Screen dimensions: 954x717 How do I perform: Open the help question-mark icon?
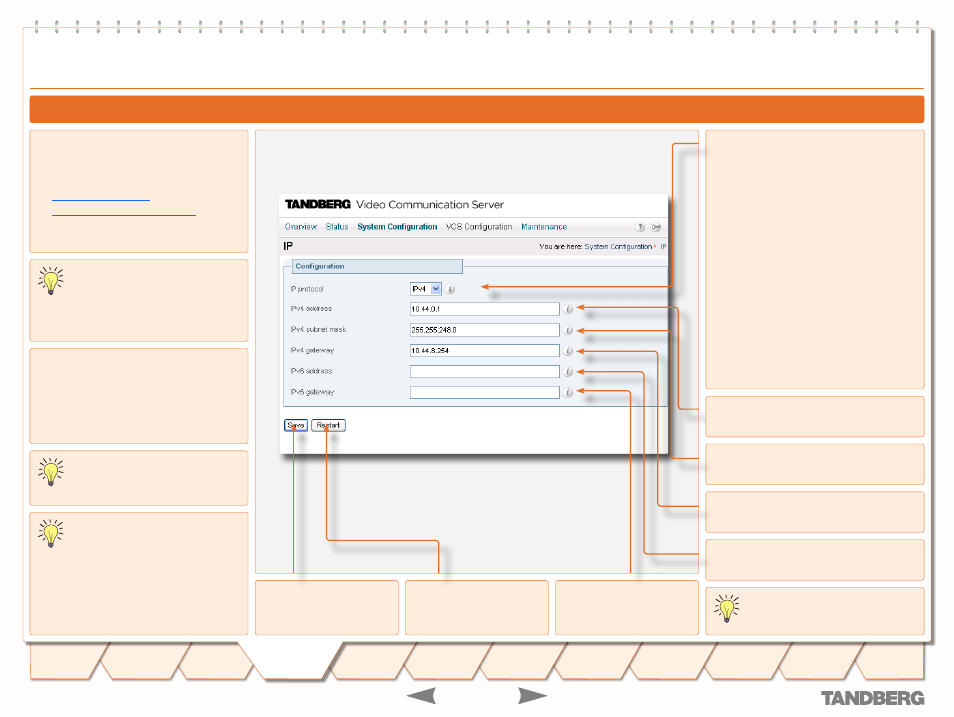click(640, 227)
